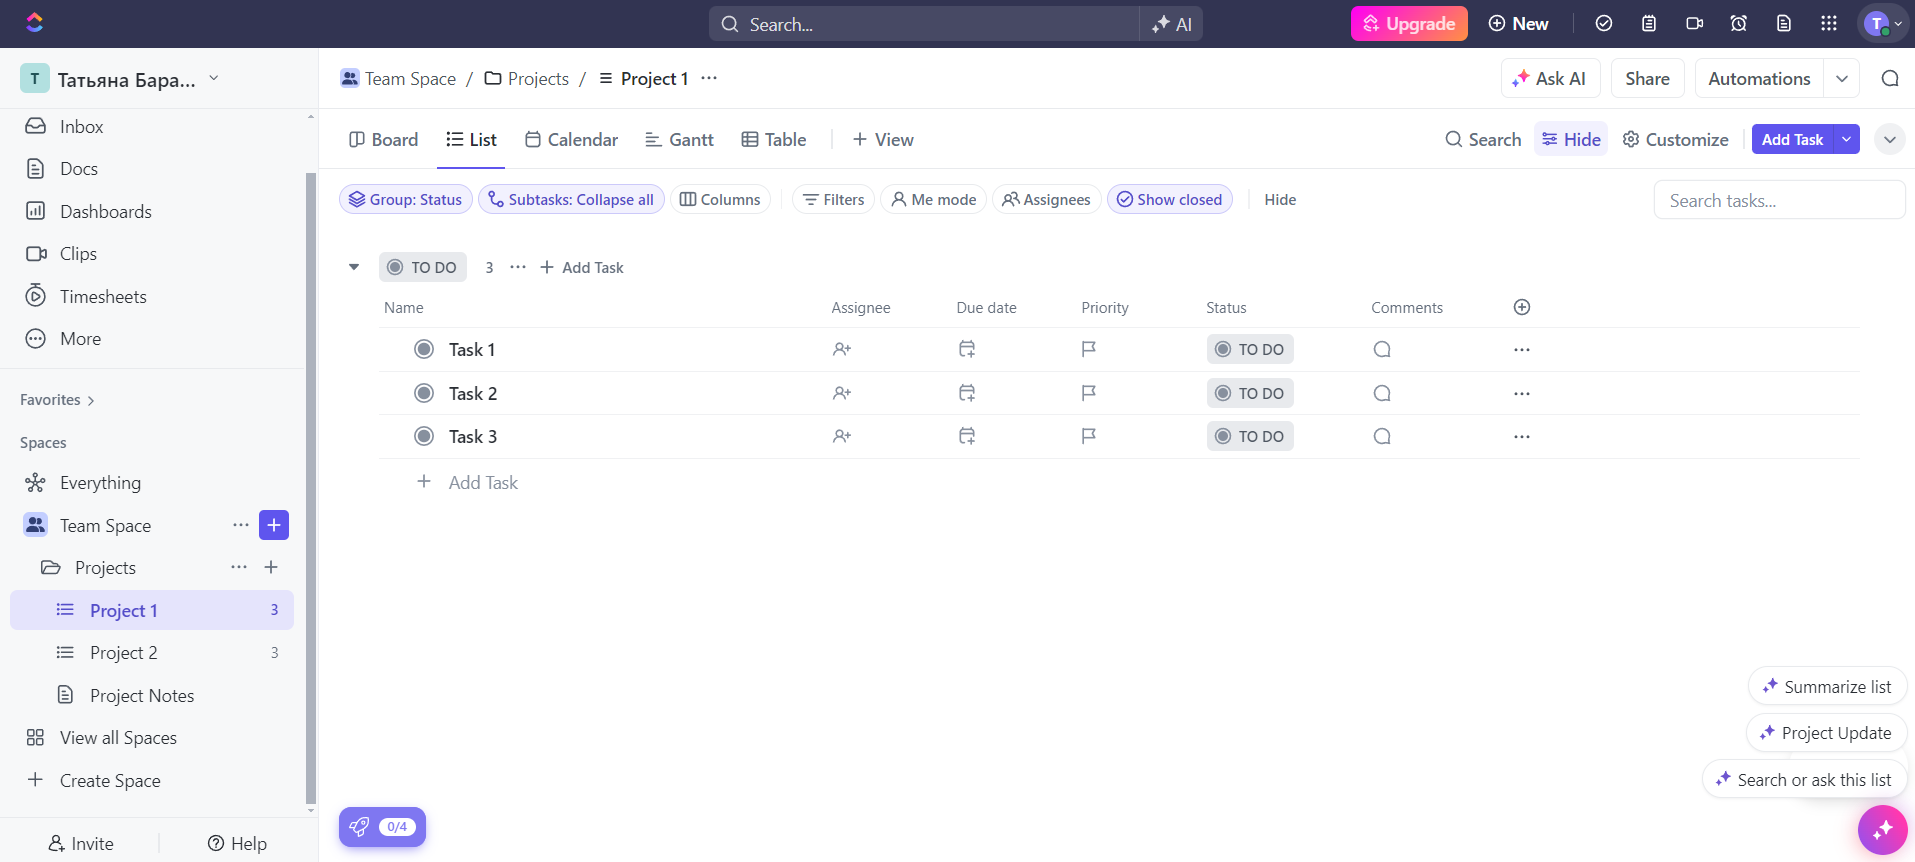1915x862 pixels.
Task: Open the chat bubble icon near Automations
Action: point(1890,78)
